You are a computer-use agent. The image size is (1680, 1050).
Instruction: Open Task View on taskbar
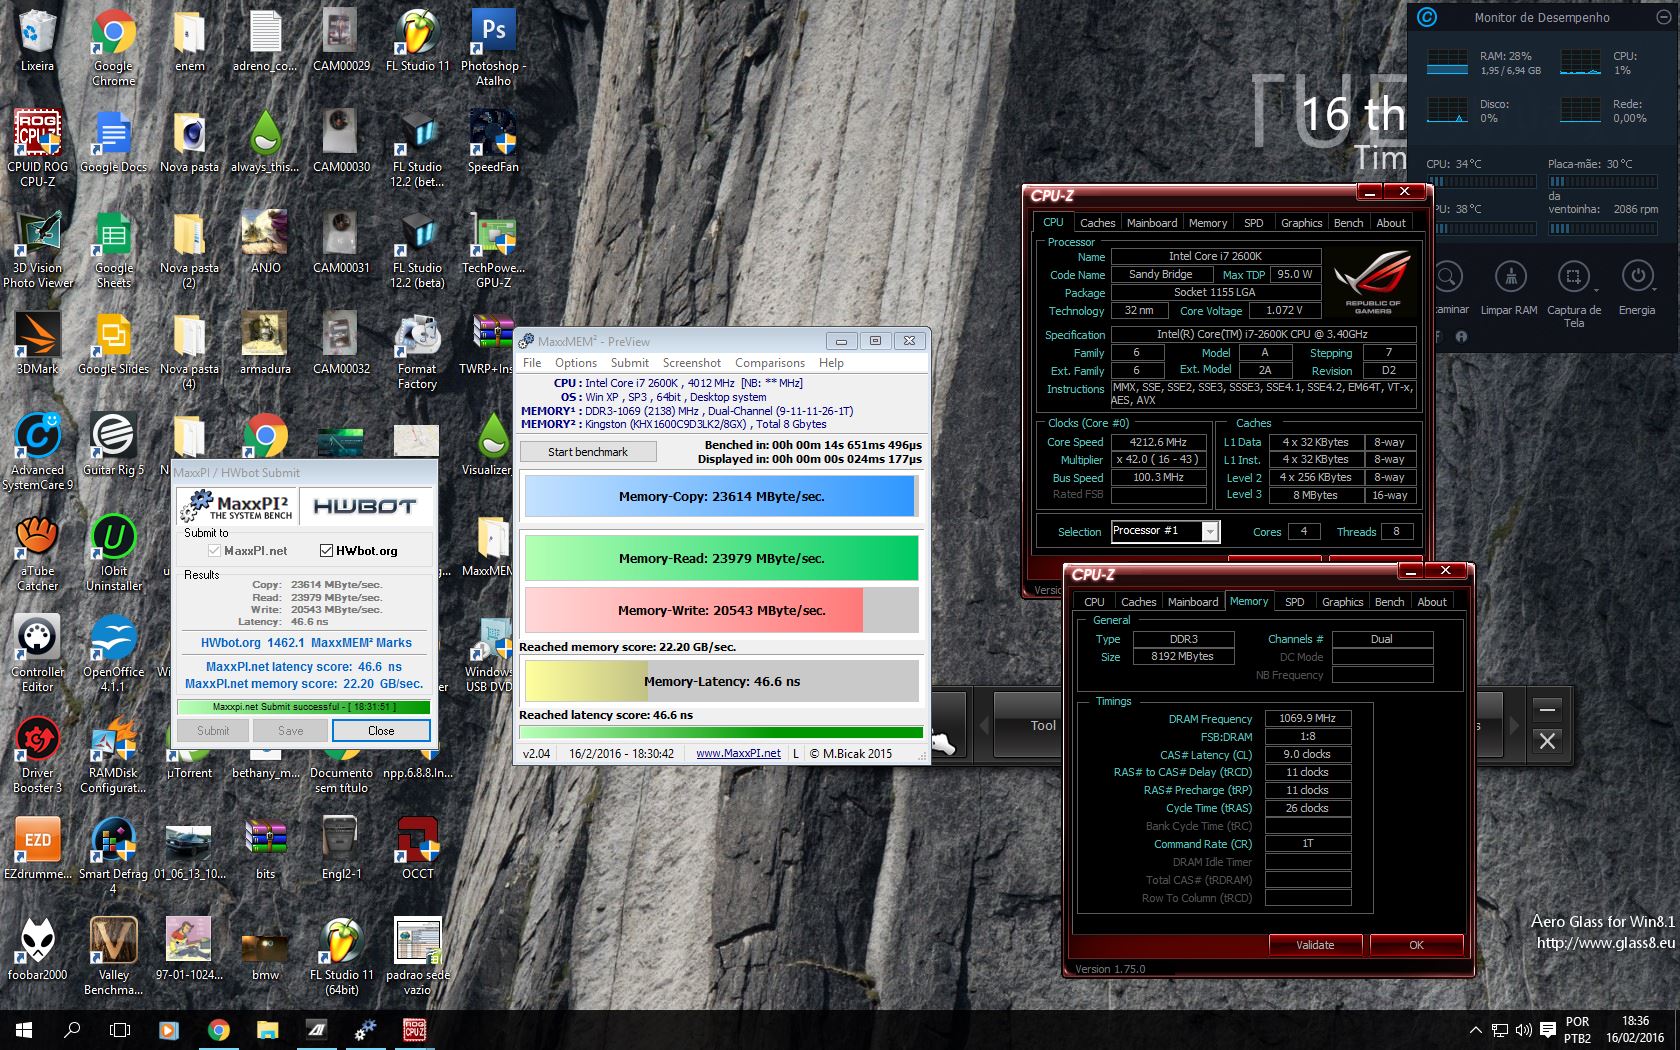click(120, 1029)
